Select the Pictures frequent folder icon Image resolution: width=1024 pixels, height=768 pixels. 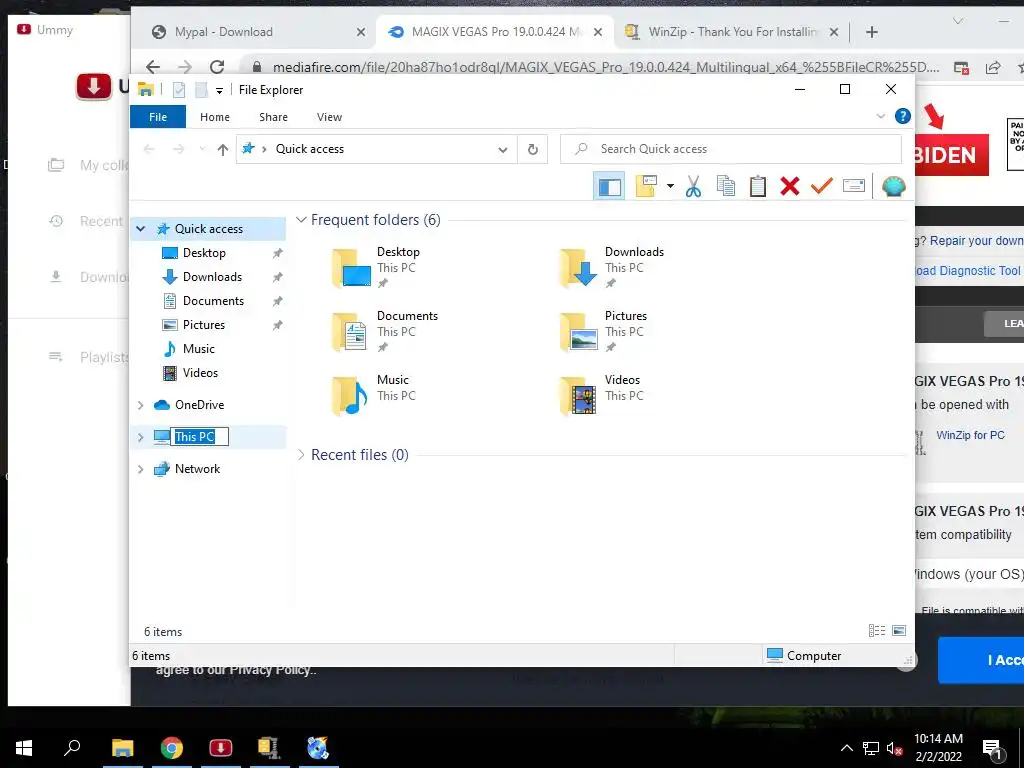(x=579, y=332)
